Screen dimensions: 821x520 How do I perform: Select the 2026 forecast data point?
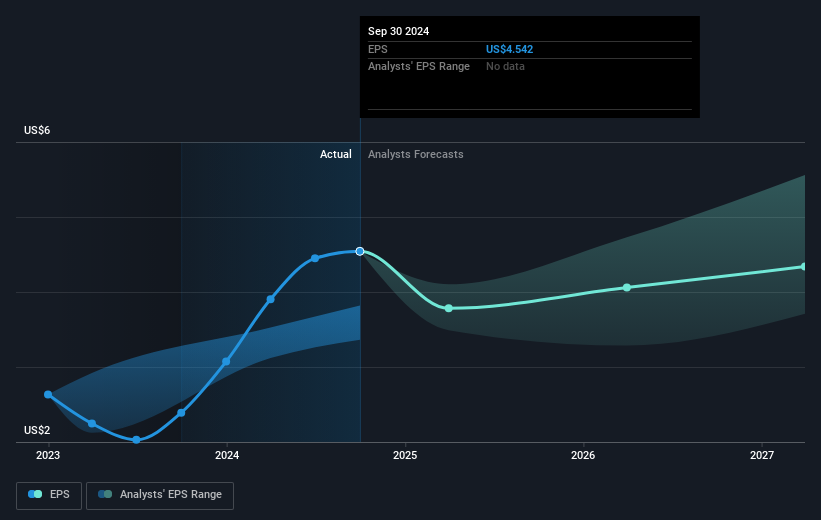(x=627, y=287)
